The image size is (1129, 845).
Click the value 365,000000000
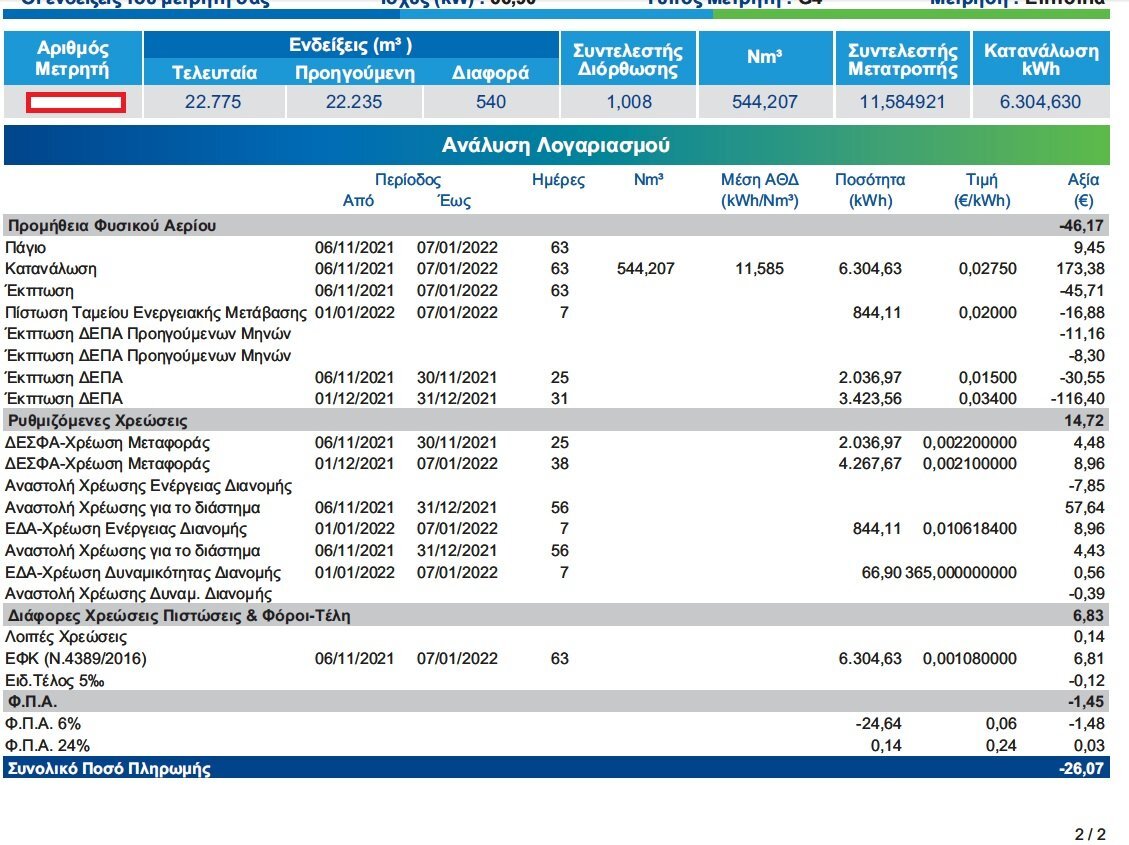pos(961,573)
